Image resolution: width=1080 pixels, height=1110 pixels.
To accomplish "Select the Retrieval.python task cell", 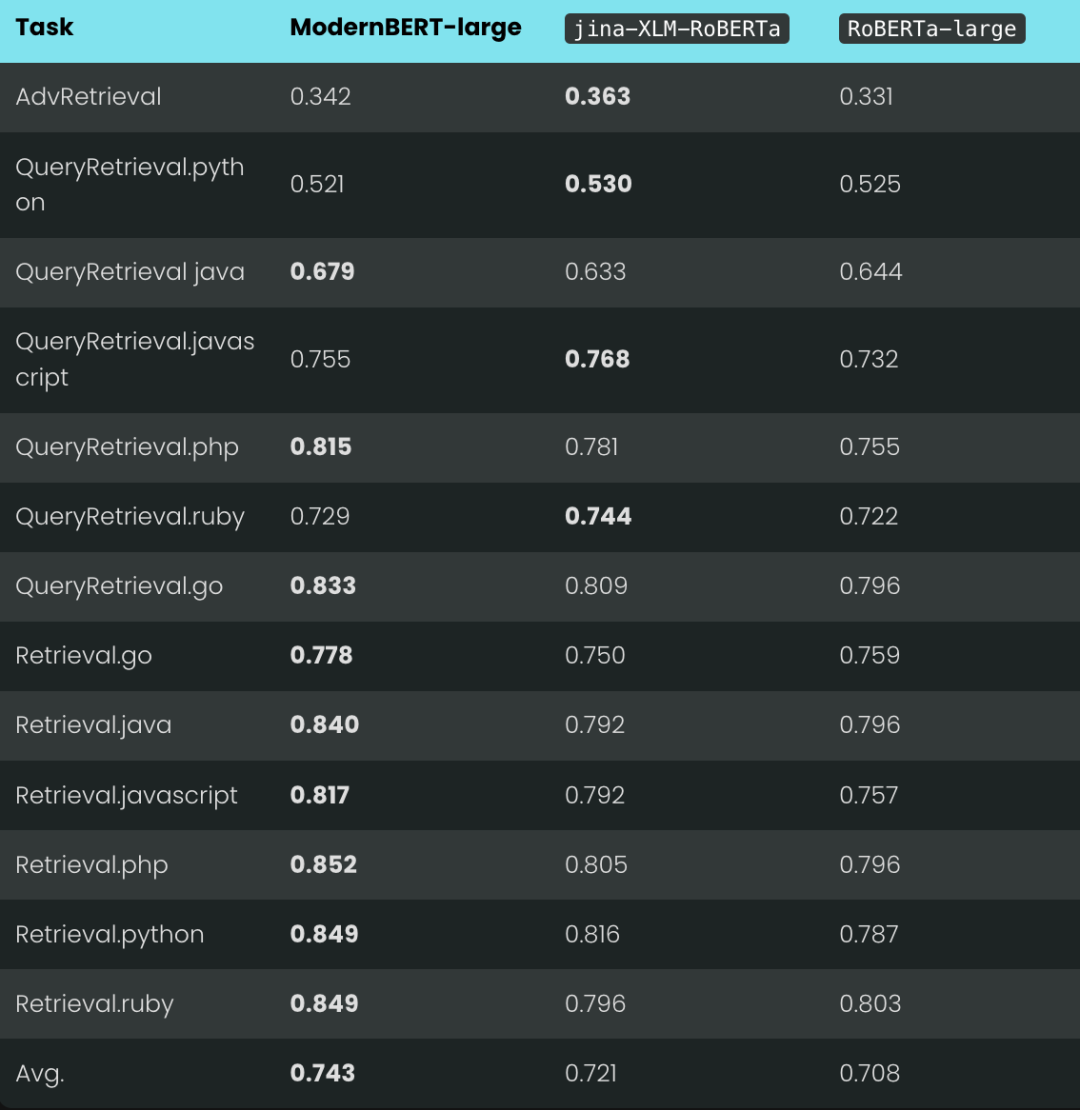I will pyautogui.click(x=110, y=934).
